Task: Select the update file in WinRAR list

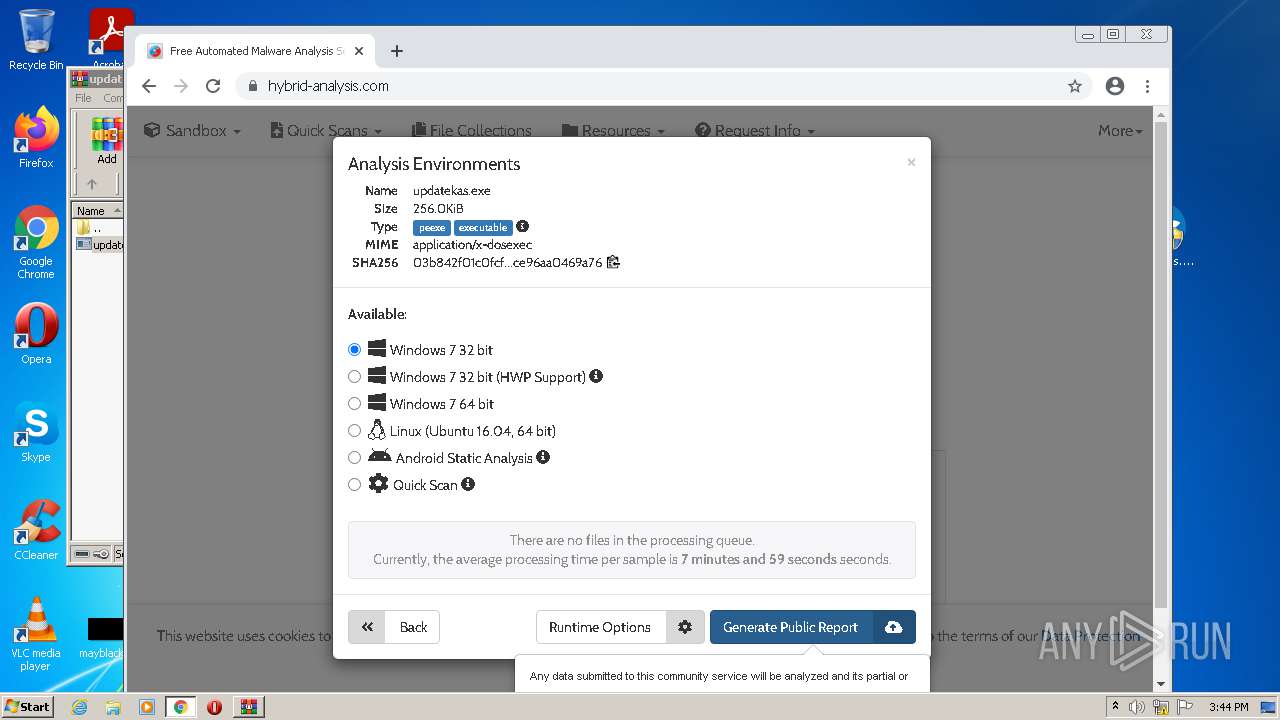Action: tap(100, 244)
